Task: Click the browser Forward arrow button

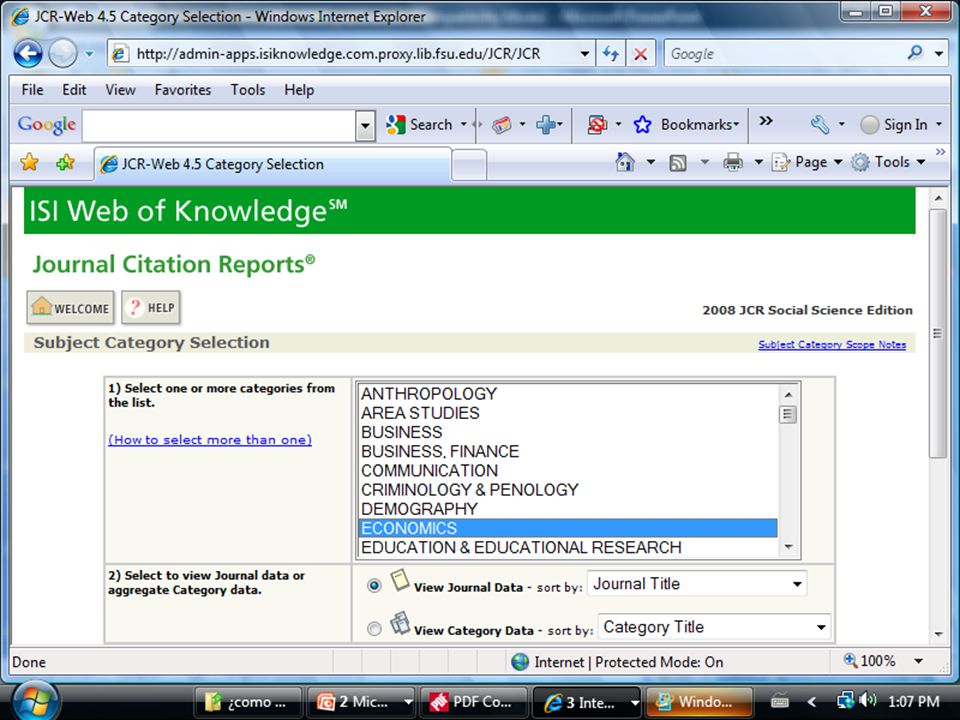Action: coord(62,54)
